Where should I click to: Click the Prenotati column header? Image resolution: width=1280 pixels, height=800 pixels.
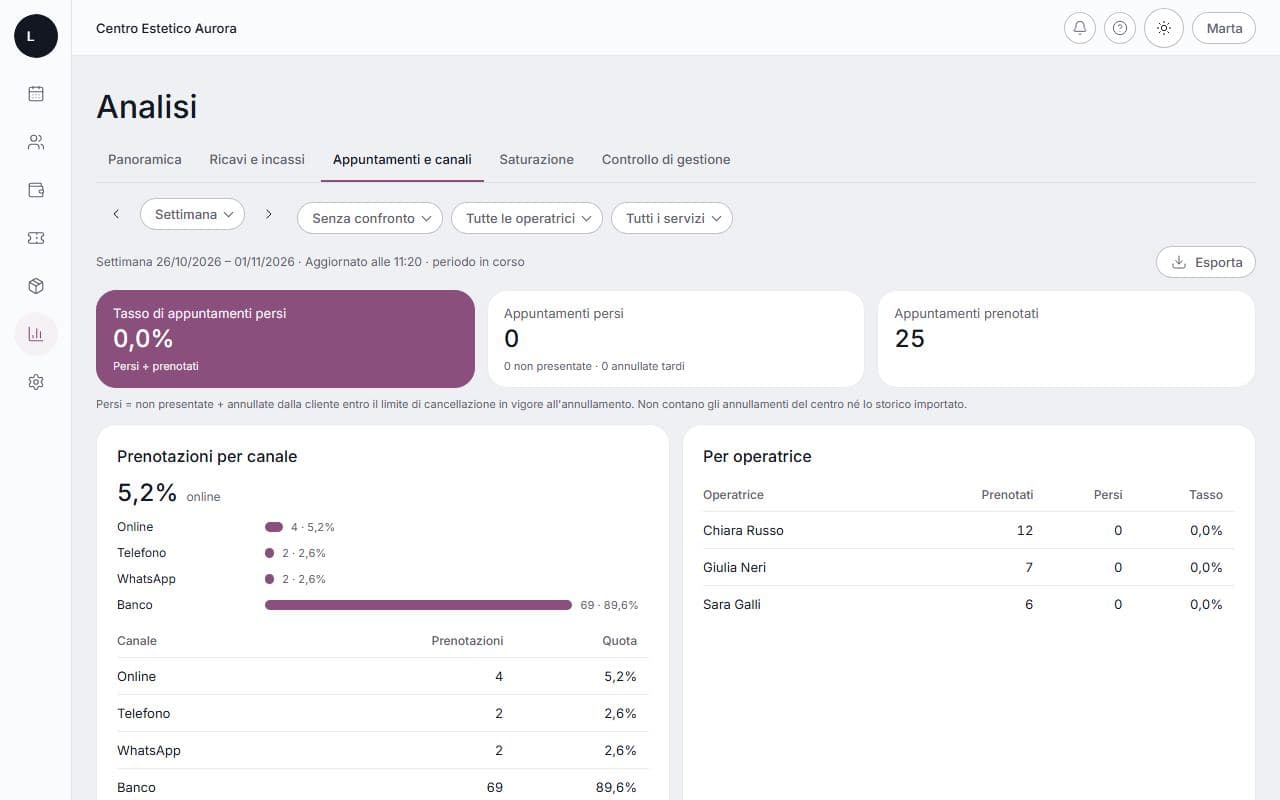1007,495
